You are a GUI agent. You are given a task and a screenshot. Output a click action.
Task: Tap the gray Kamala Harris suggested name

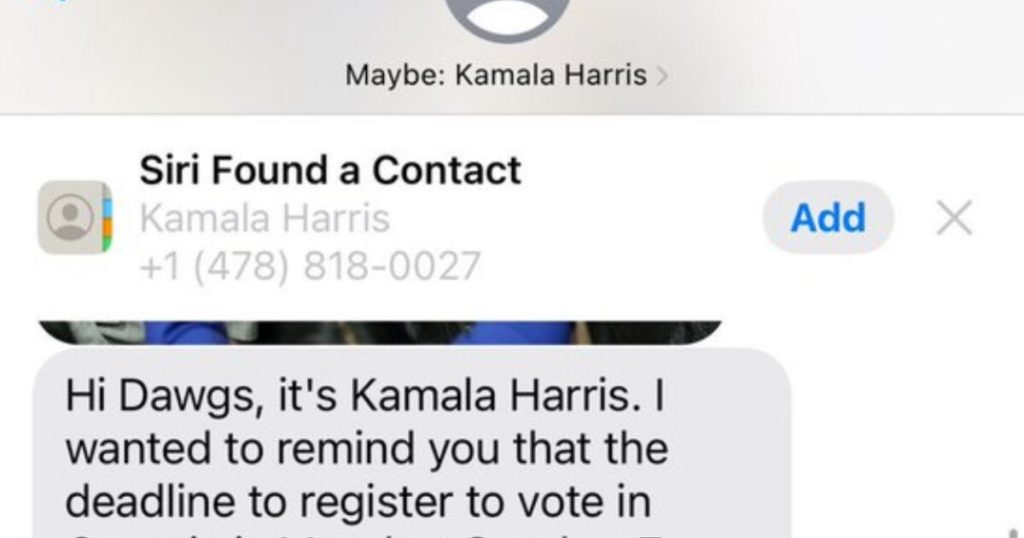[264, 218]
